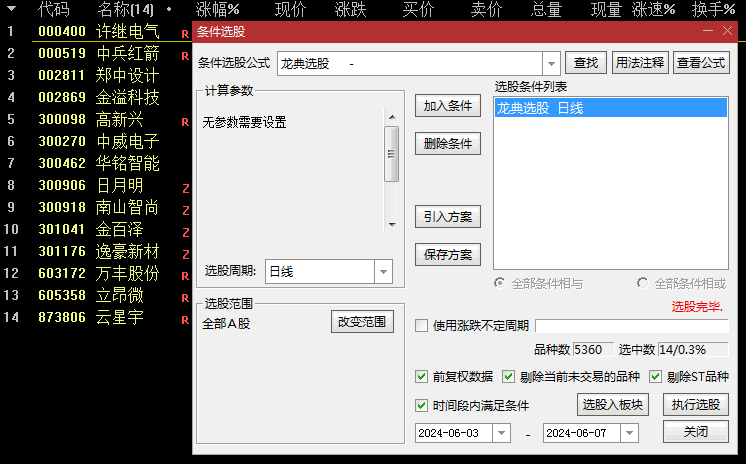Screen dimensions: 746x464
Task: Run 执行选股 stock screening
Action: (x=696, y=405)
